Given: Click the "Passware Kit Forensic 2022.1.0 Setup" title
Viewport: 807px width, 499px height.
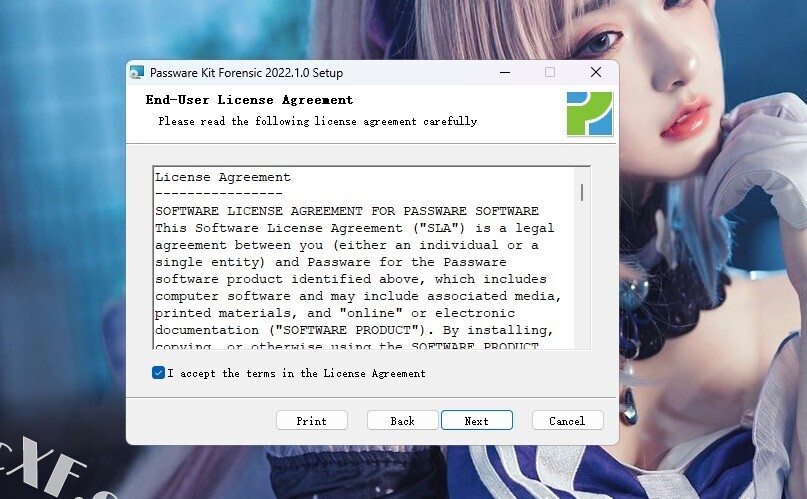Looking at the screenshot, I should coord(247,73).
